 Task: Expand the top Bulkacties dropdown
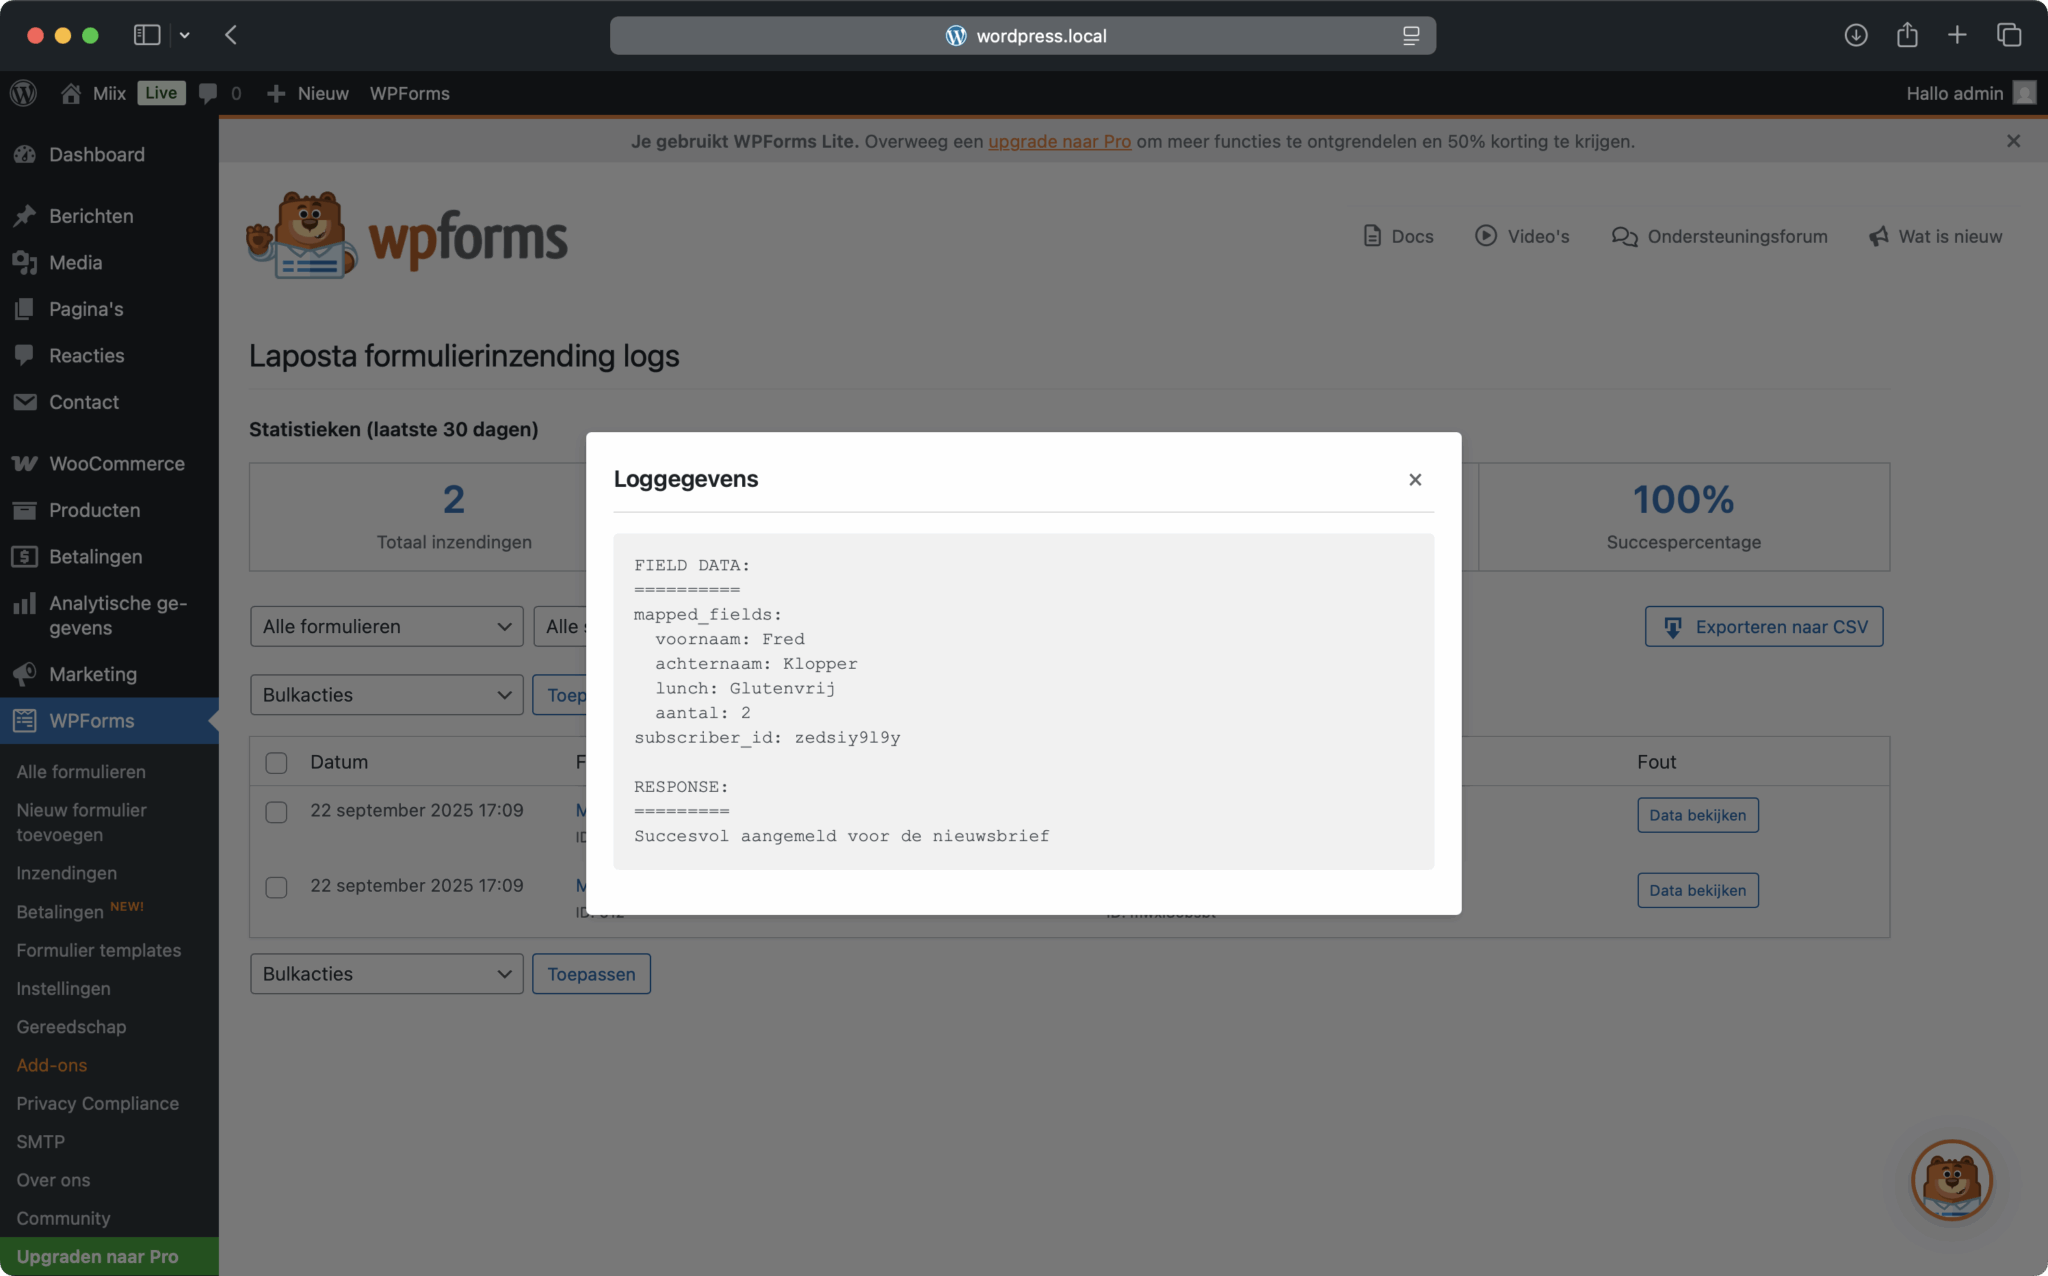[x=386, y=695]
